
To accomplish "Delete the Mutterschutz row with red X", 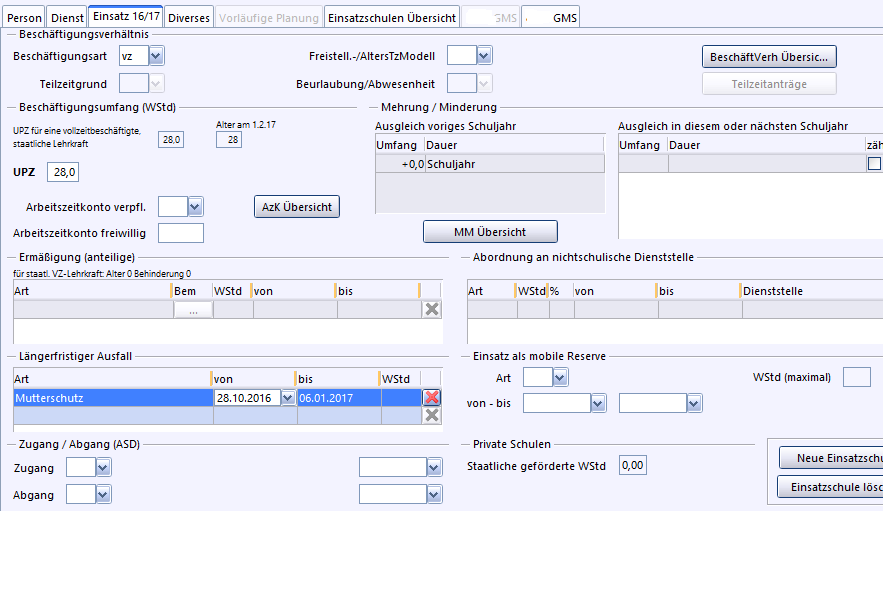I will (432, 398).
